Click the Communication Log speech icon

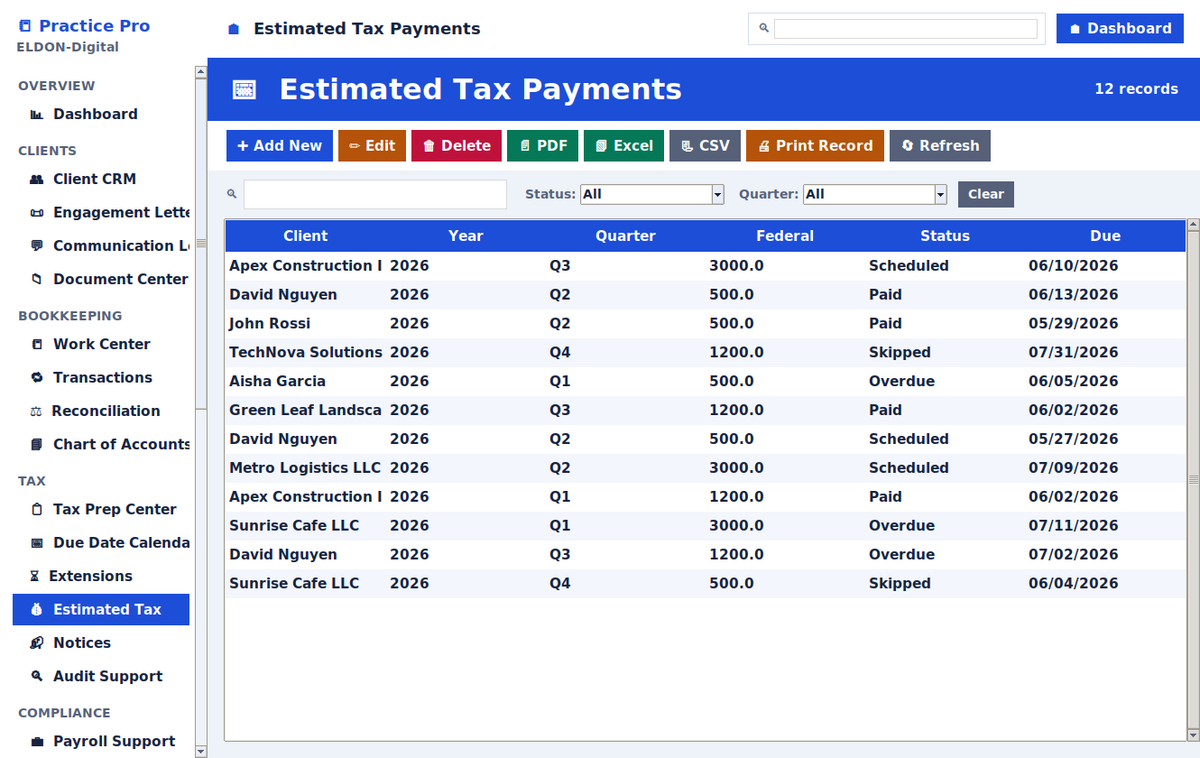point(37,246)
